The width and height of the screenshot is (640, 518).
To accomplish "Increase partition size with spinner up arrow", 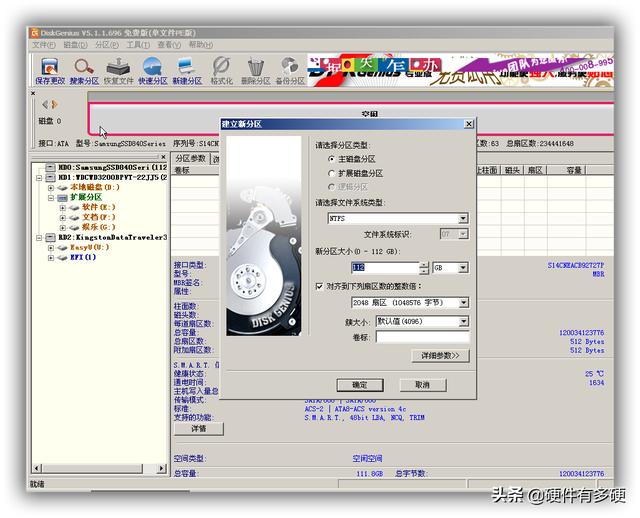I will (x=424, y=265).
